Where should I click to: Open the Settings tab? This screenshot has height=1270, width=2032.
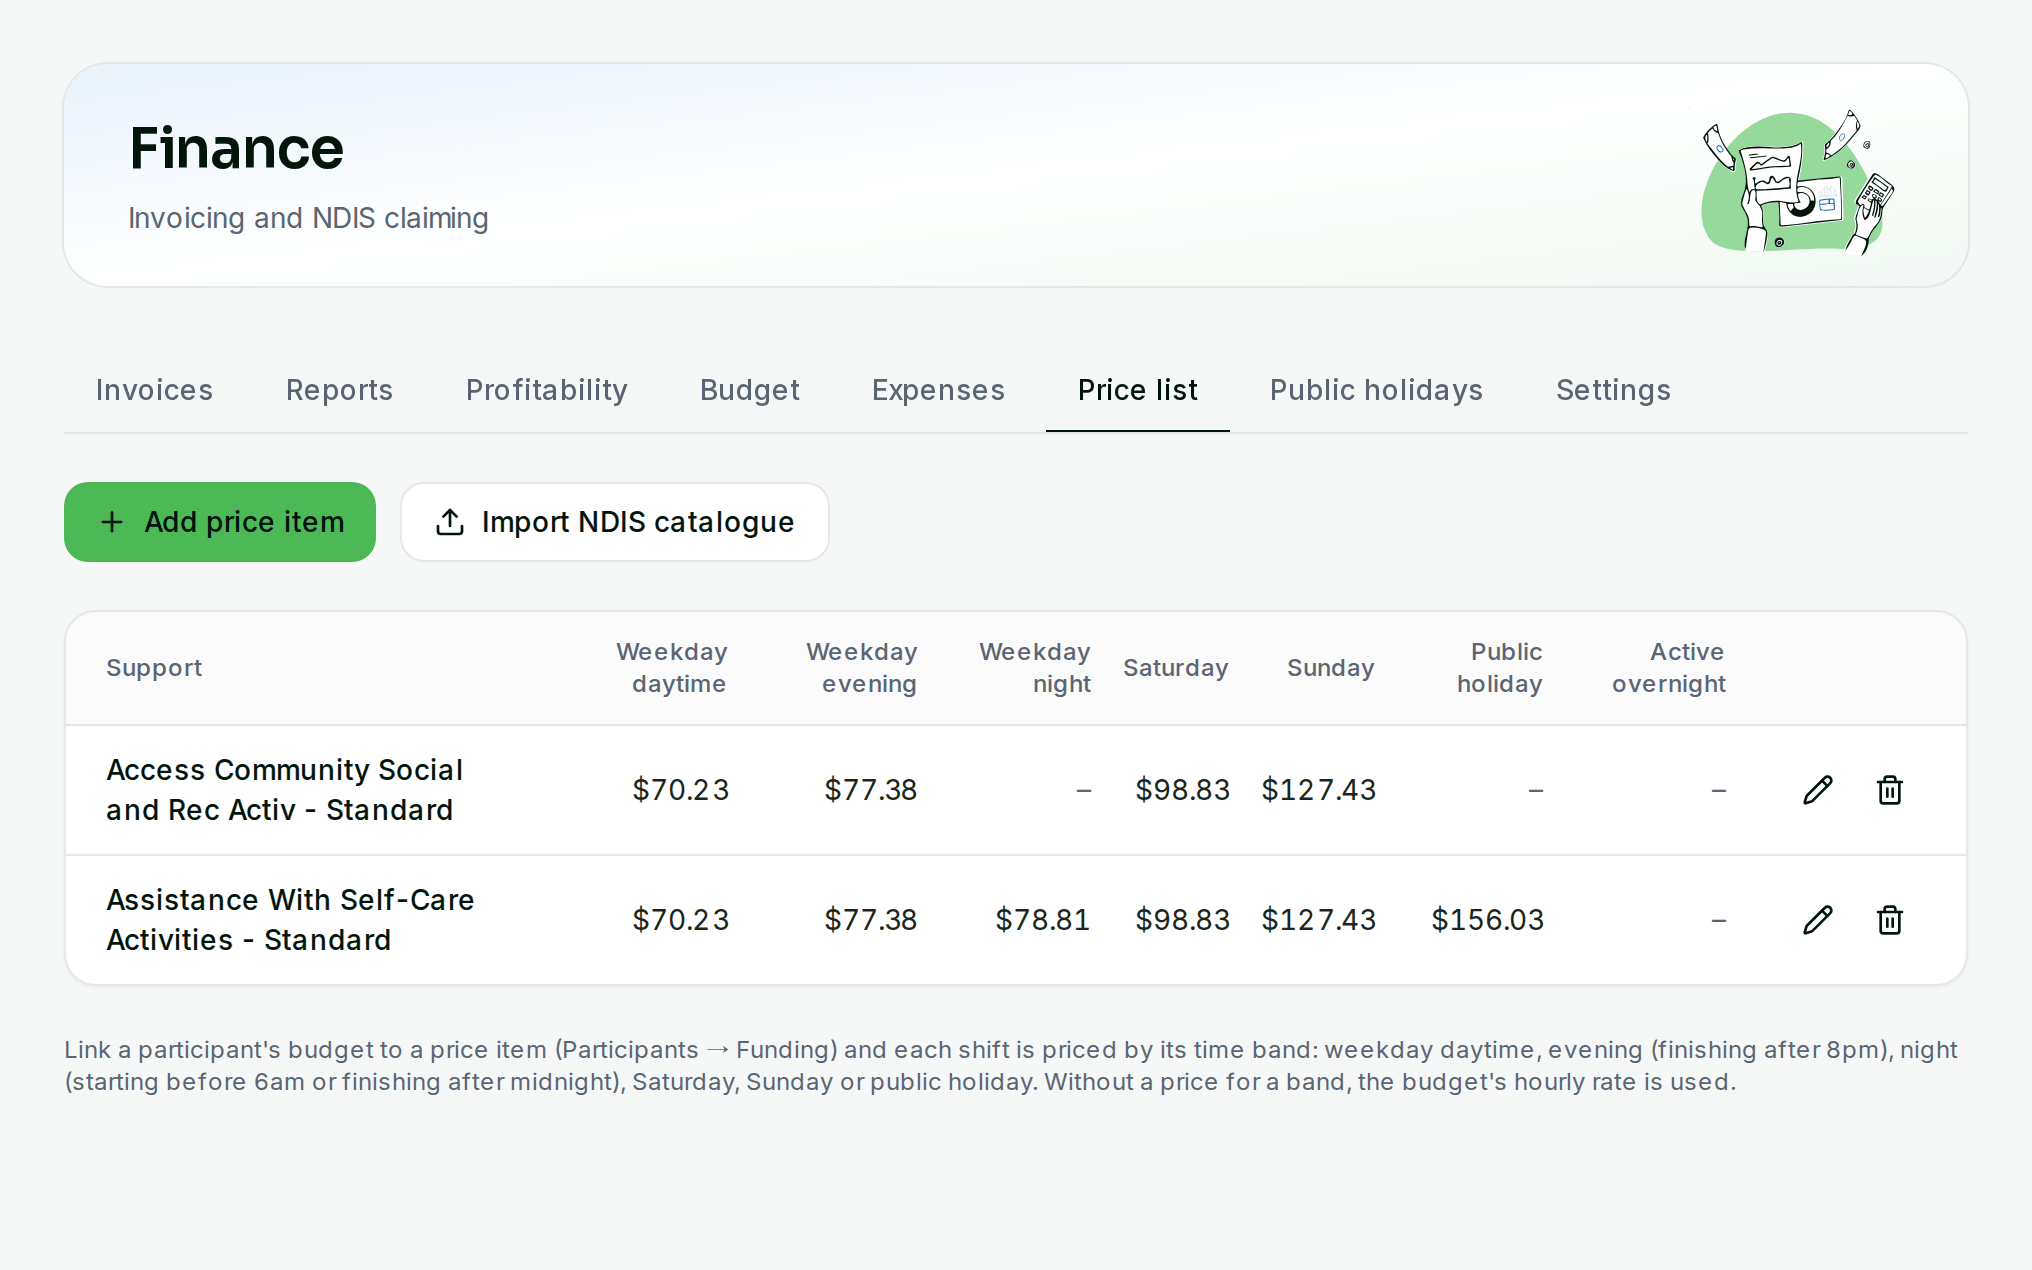1613,390
